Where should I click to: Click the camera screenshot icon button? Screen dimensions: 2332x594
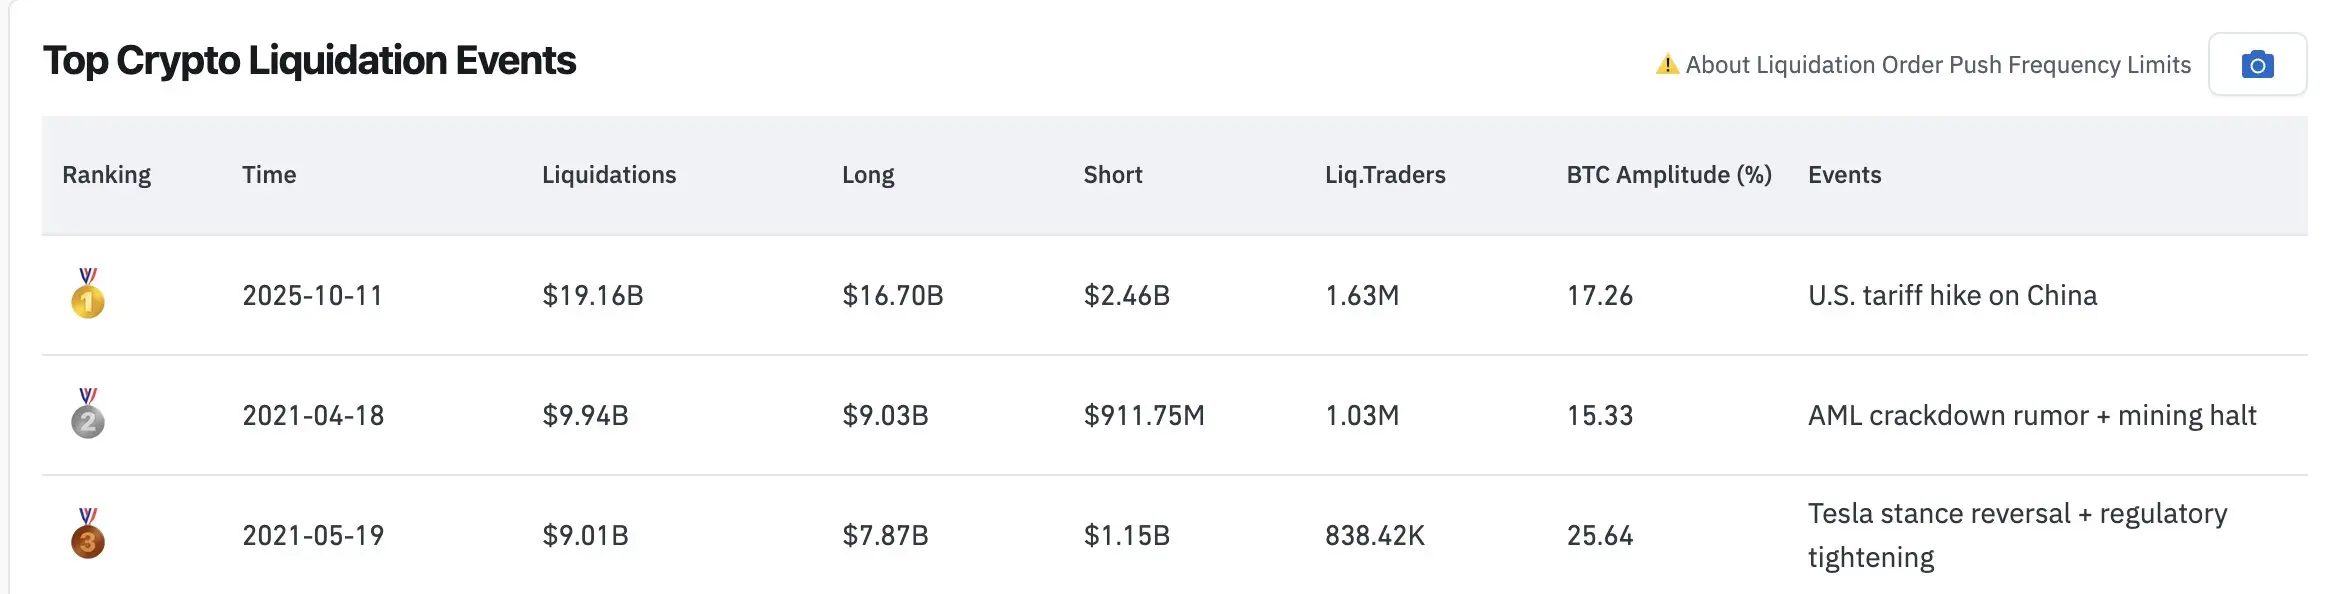2257,64
